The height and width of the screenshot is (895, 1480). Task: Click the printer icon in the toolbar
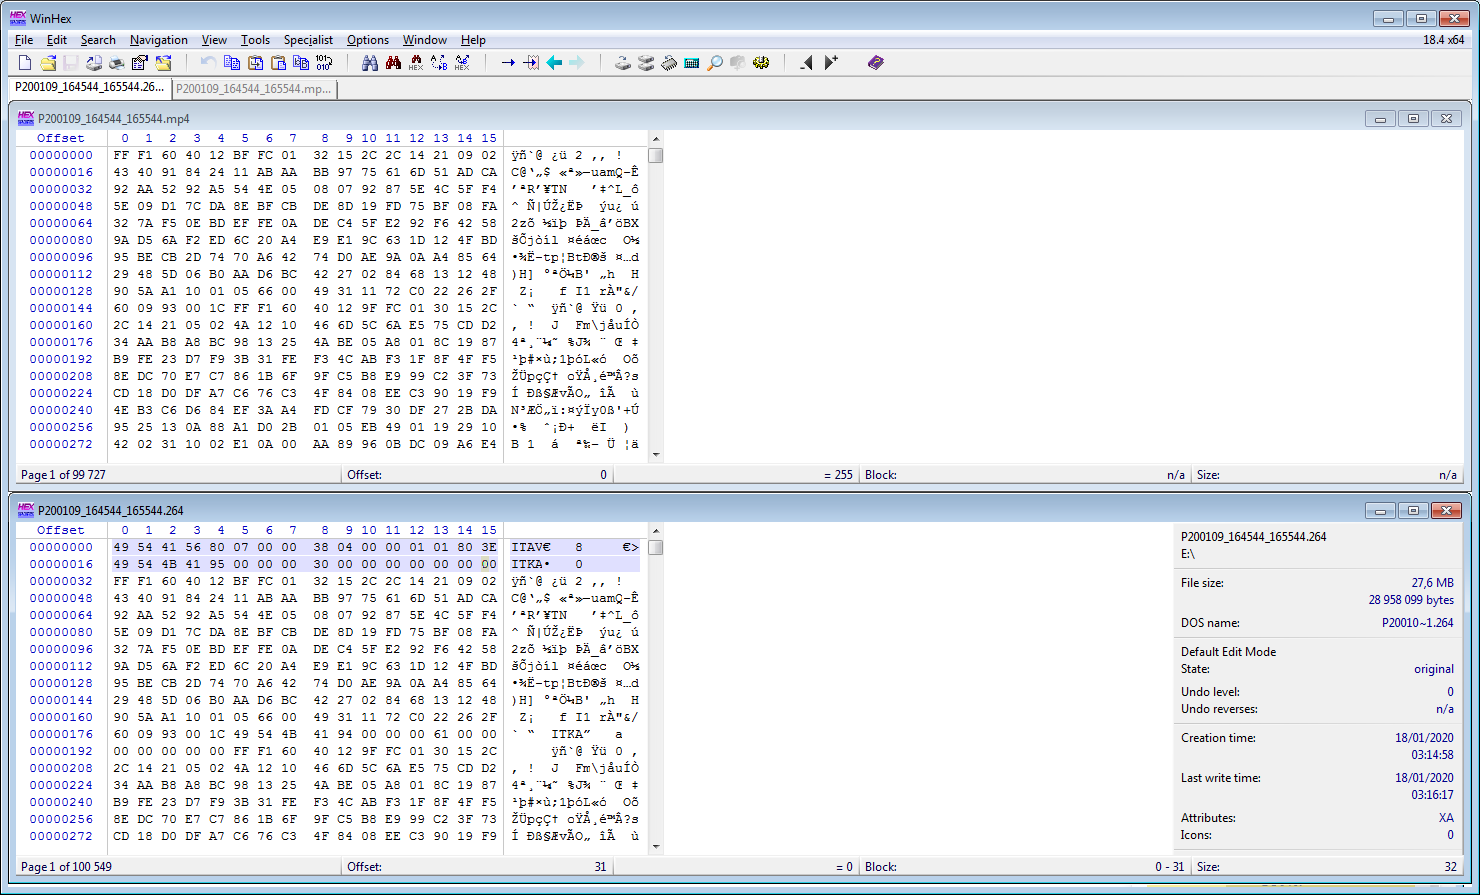116,63
